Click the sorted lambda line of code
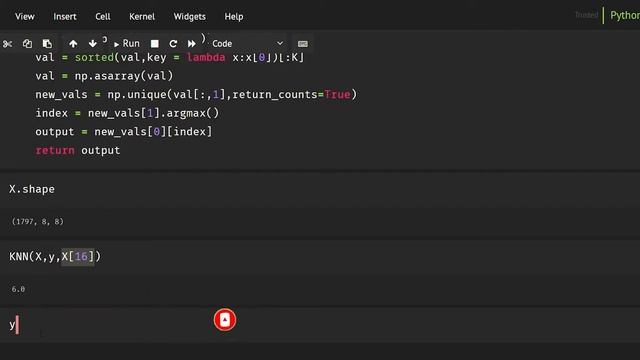The width and height of the screenshot is (640, 360). pos(169,58)
